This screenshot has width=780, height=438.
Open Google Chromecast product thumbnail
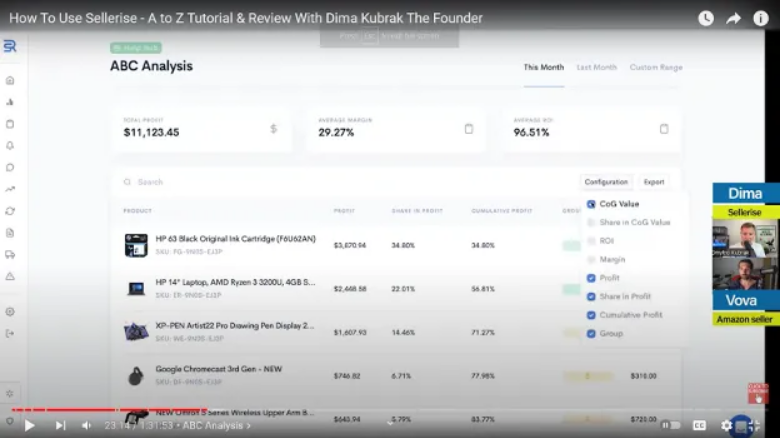(x=136, y=376)
